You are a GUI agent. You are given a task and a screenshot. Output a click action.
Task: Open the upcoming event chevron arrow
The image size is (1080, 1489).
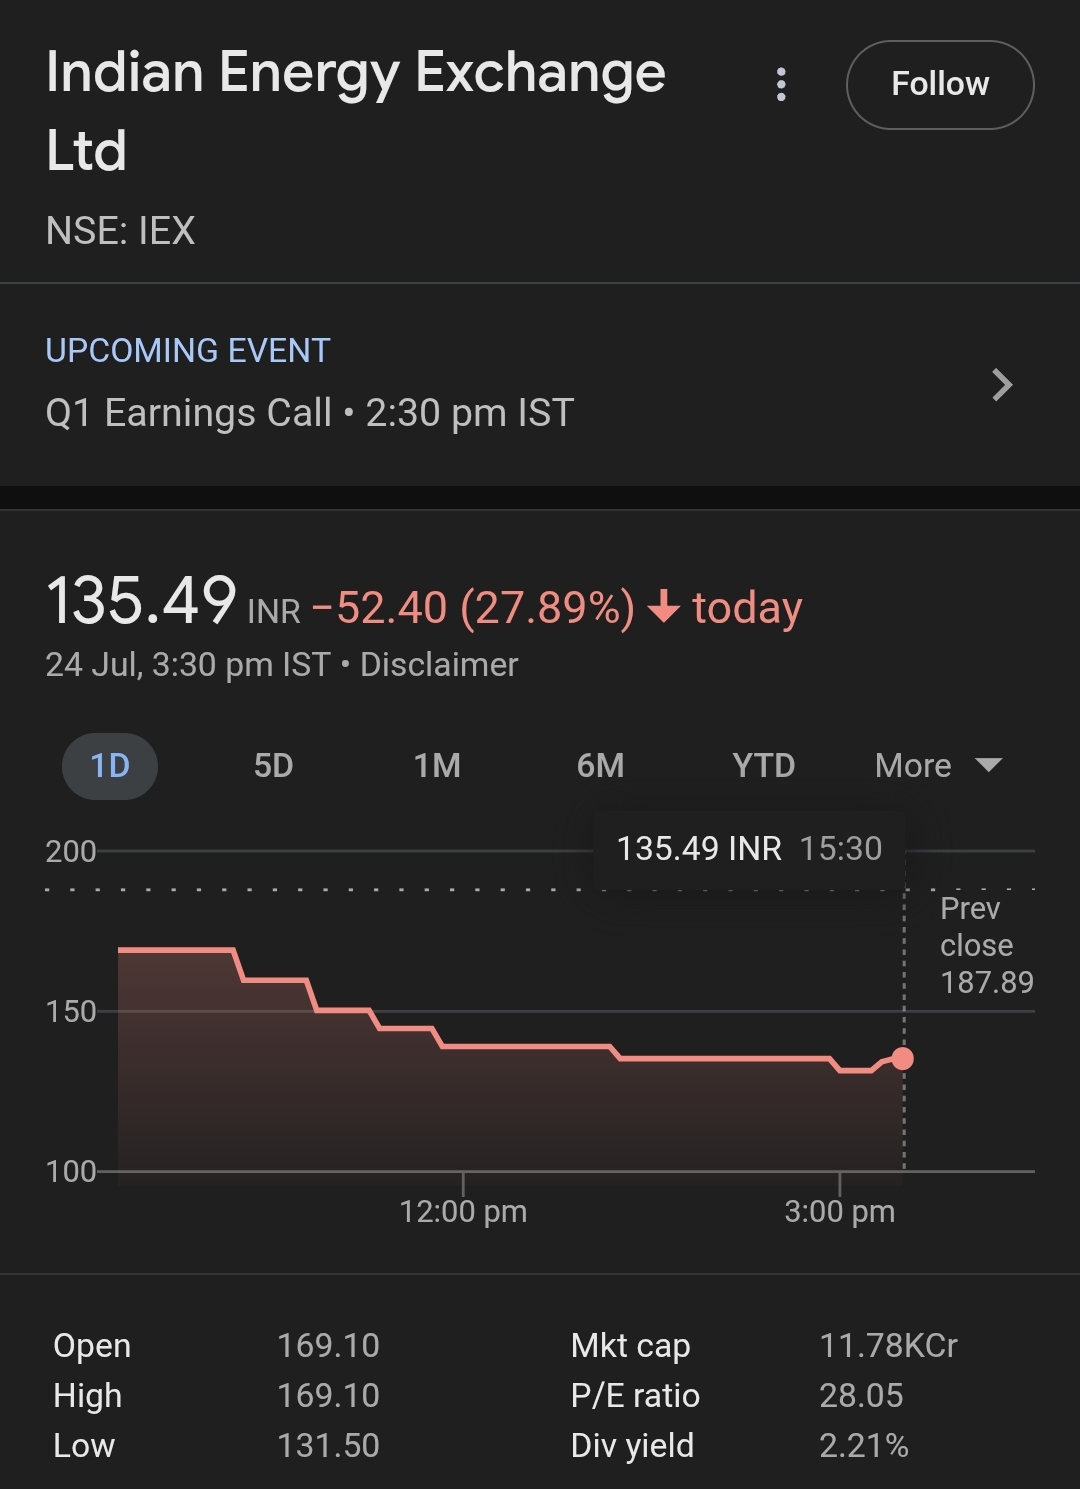1002,385
